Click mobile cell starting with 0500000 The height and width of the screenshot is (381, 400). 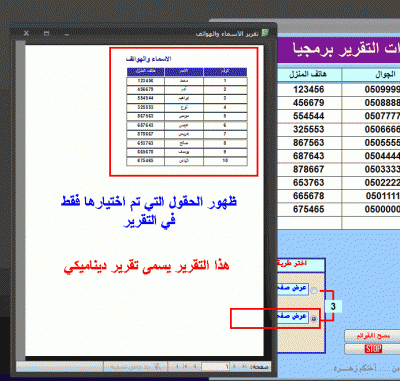click(371, 209)
